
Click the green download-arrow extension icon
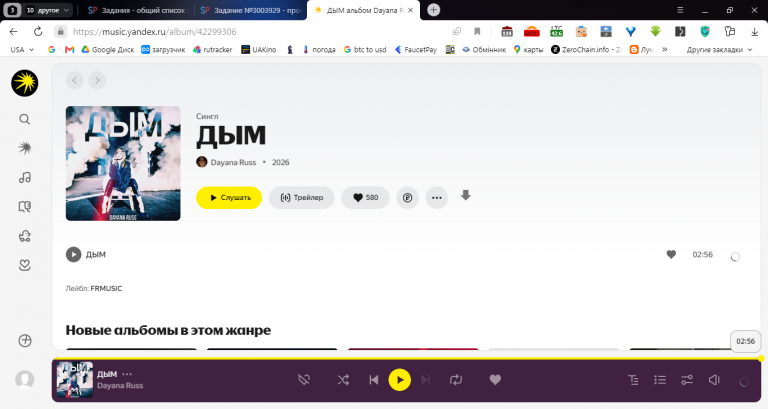click(x=655, y=31)
